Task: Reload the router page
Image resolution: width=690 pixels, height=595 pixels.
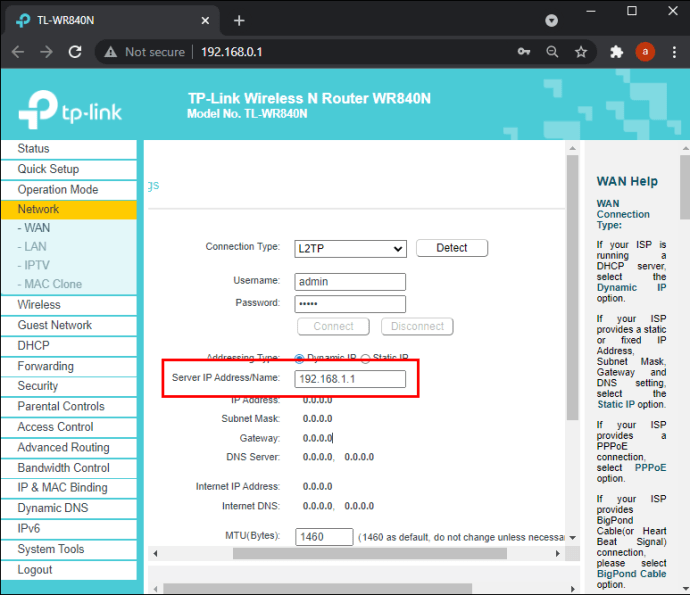Action: click(x=75, y=52)
